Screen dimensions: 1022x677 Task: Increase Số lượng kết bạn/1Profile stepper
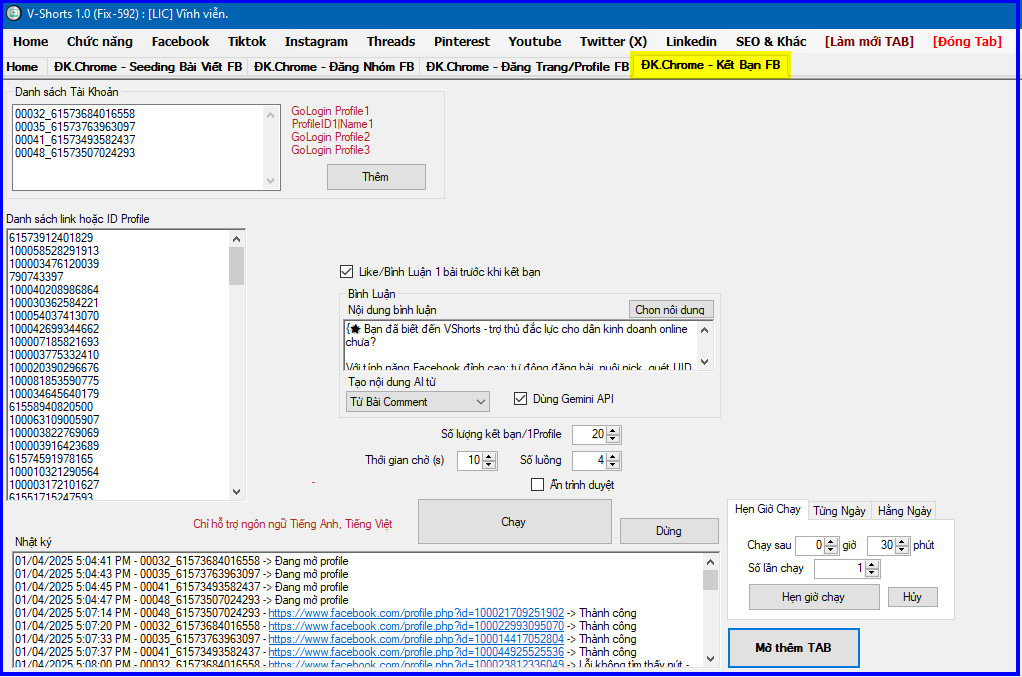pyautogui.click(x=613, y=431)
